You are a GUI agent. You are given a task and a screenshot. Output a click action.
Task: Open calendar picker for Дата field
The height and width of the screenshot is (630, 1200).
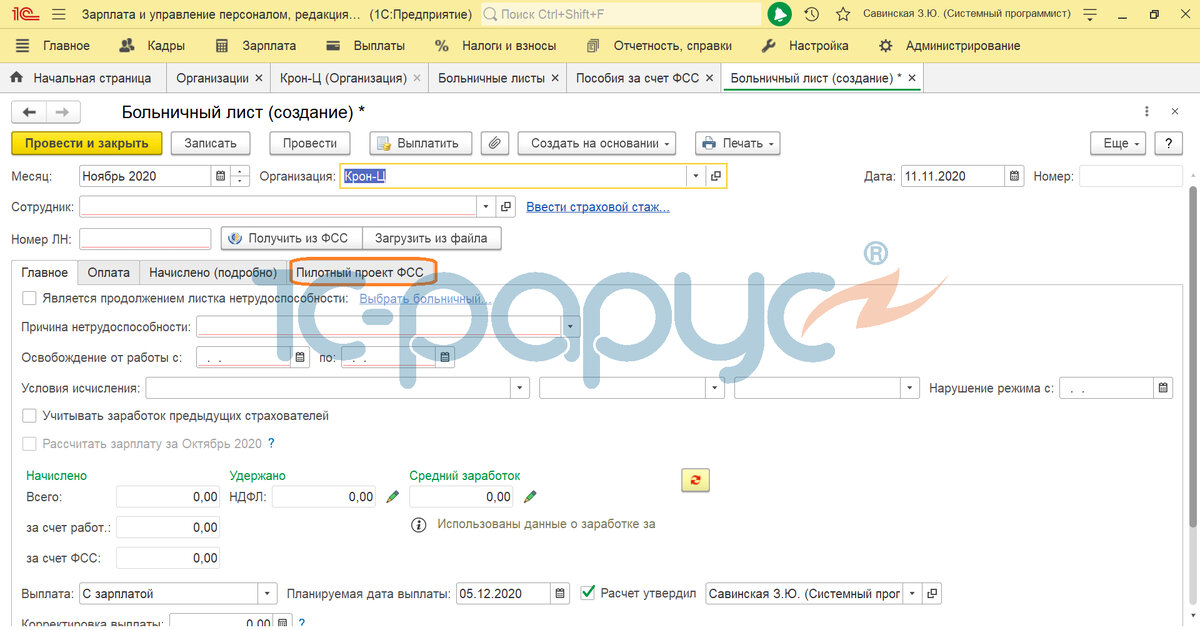(x=1015, y=176)
